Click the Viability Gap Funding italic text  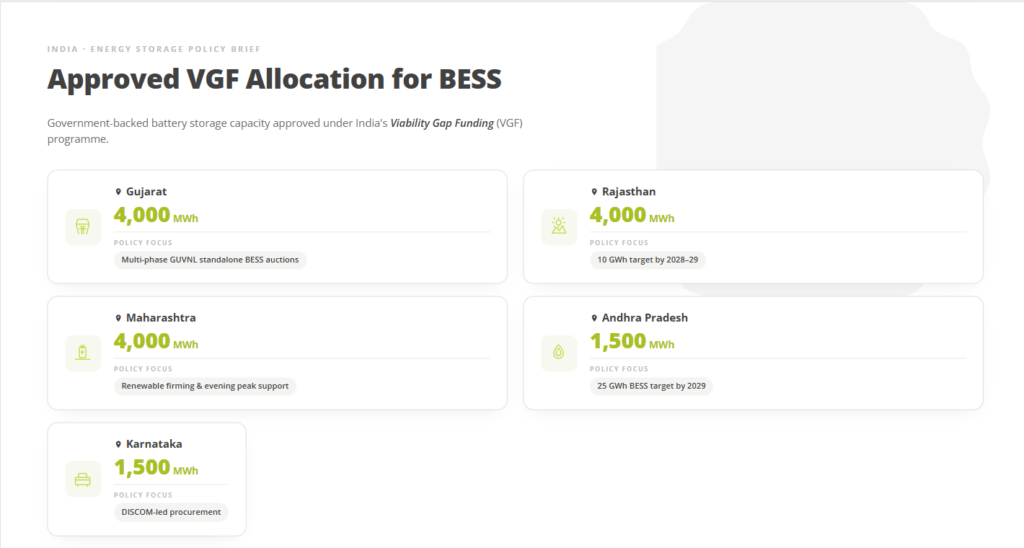point(441,123)
